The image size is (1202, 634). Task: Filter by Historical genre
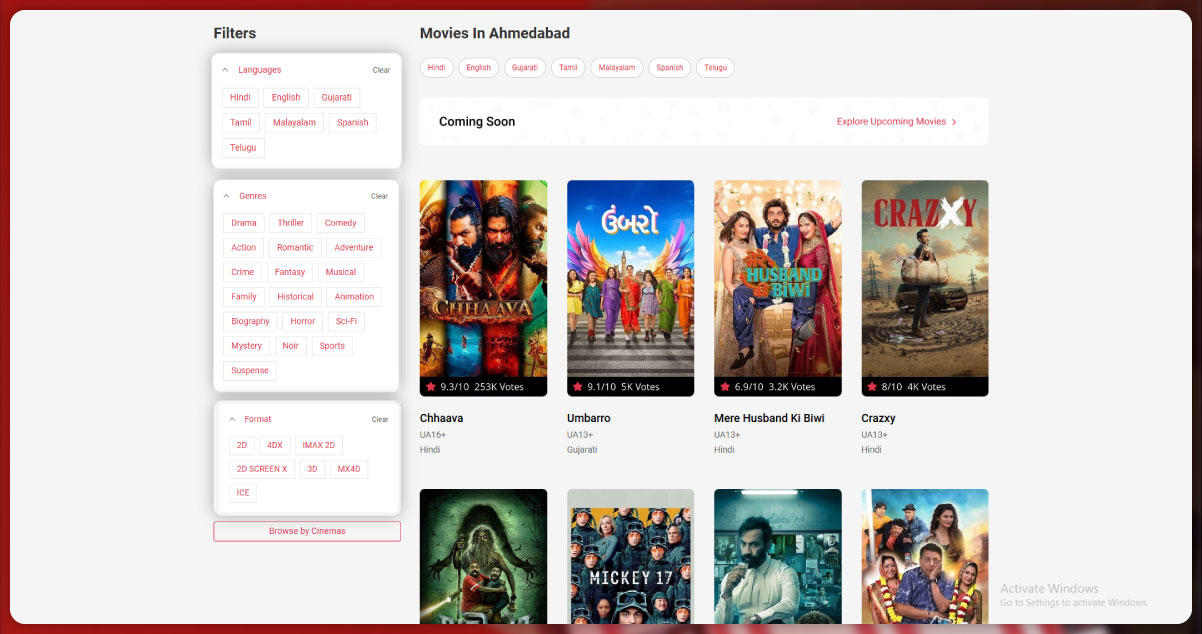tap(296, 297)
